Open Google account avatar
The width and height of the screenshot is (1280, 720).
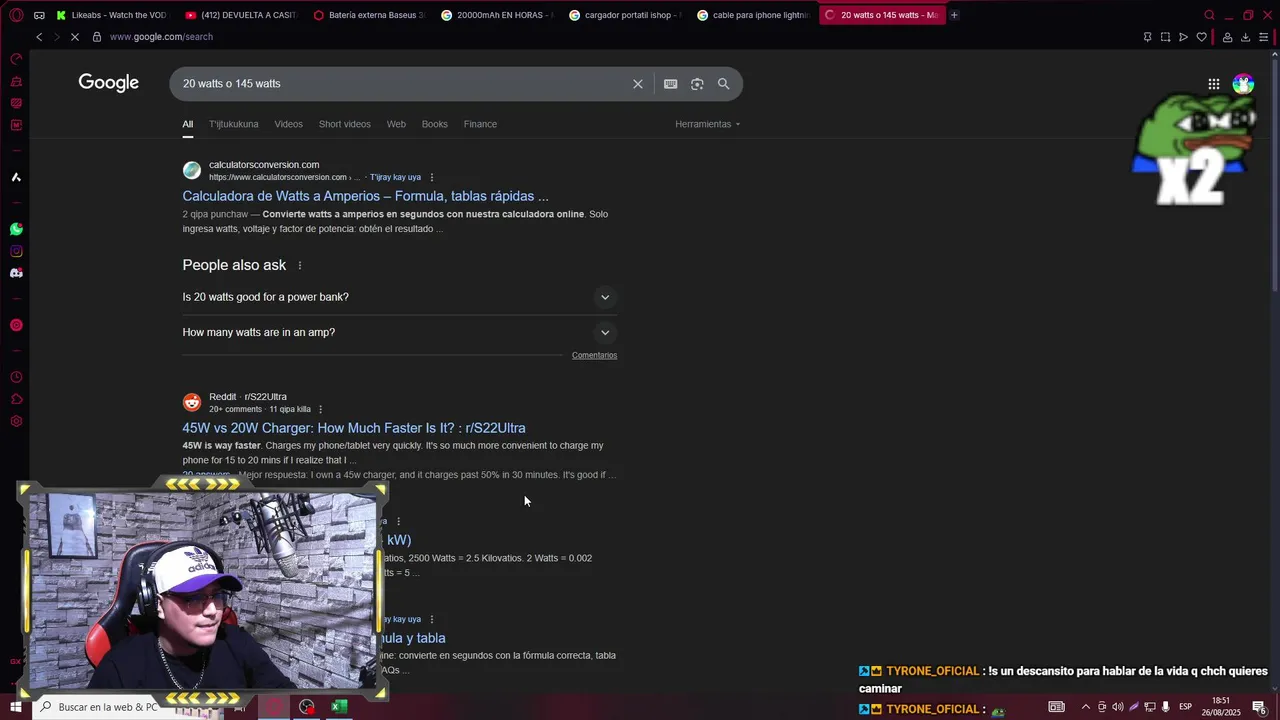[1243, 84]
